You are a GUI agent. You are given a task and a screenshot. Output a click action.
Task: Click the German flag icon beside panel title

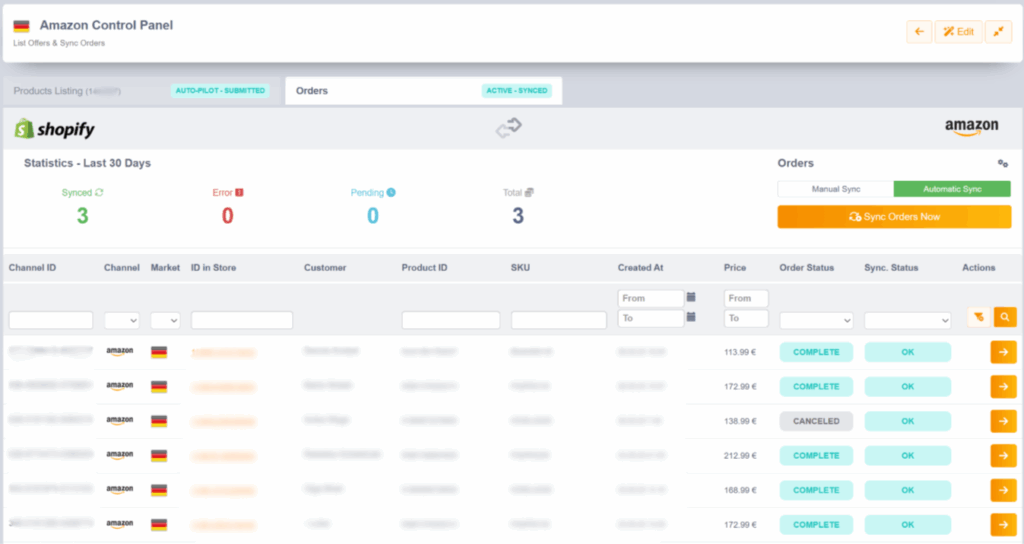(x=22, y=26)
